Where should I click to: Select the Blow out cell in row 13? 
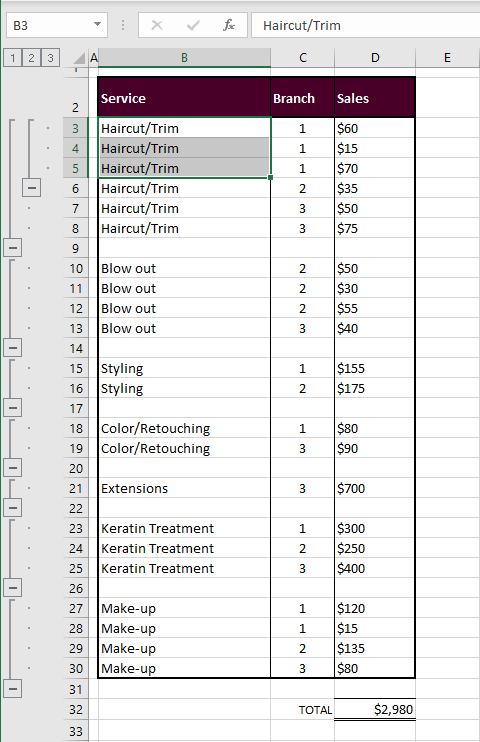coord(184,328)
